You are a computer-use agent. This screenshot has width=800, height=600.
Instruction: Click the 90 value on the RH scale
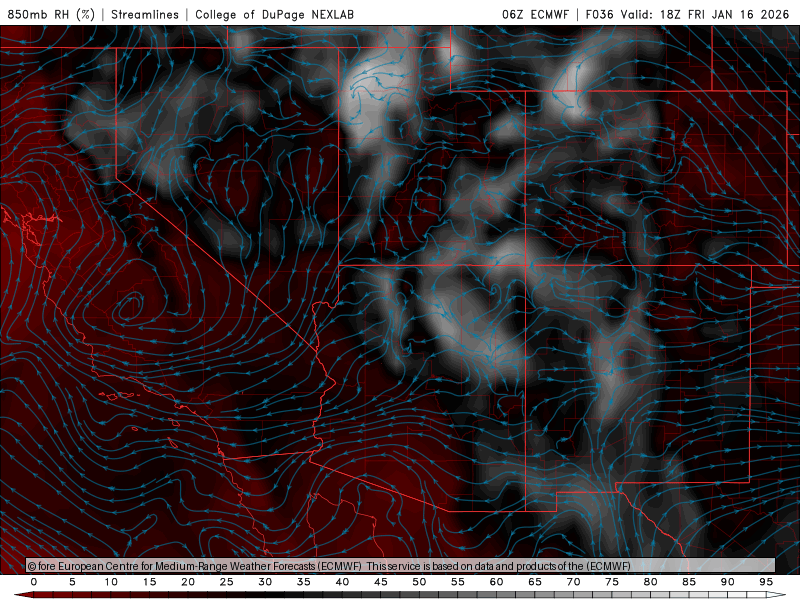(728, 582)
